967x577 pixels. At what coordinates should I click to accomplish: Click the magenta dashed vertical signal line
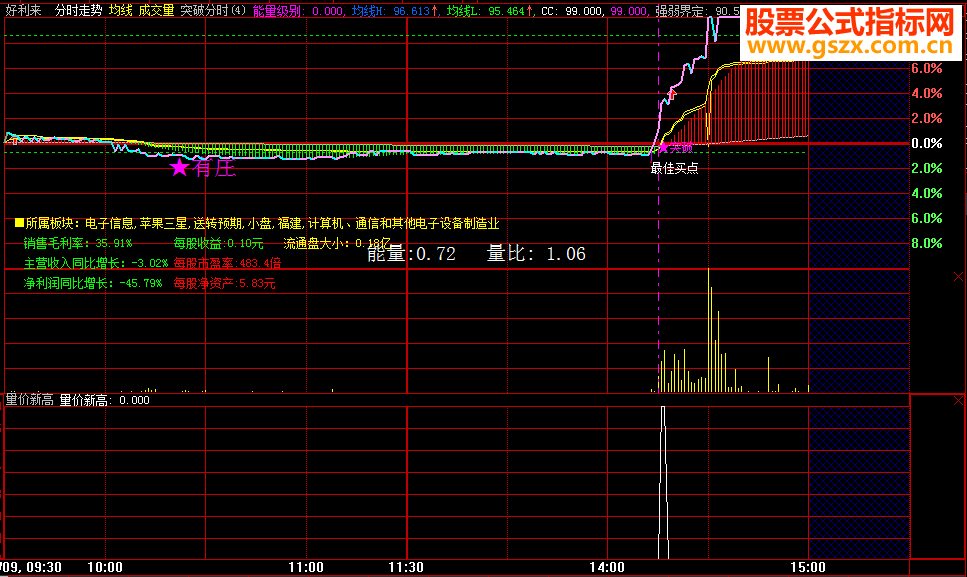coord(658,203)
